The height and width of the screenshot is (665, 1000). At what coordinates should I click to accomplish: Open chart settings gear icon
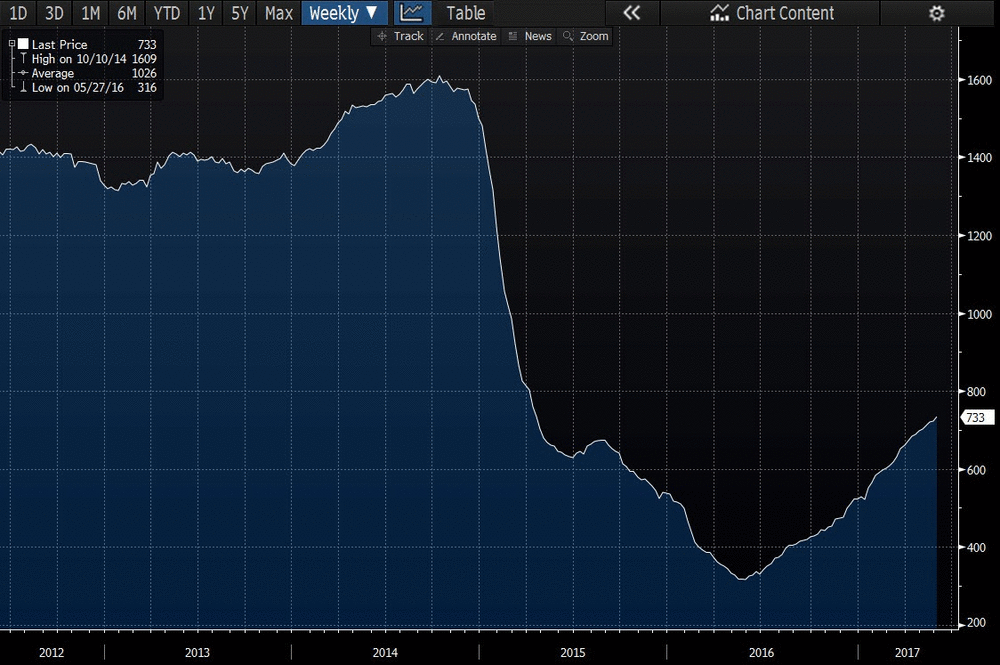tap(936, 13)
